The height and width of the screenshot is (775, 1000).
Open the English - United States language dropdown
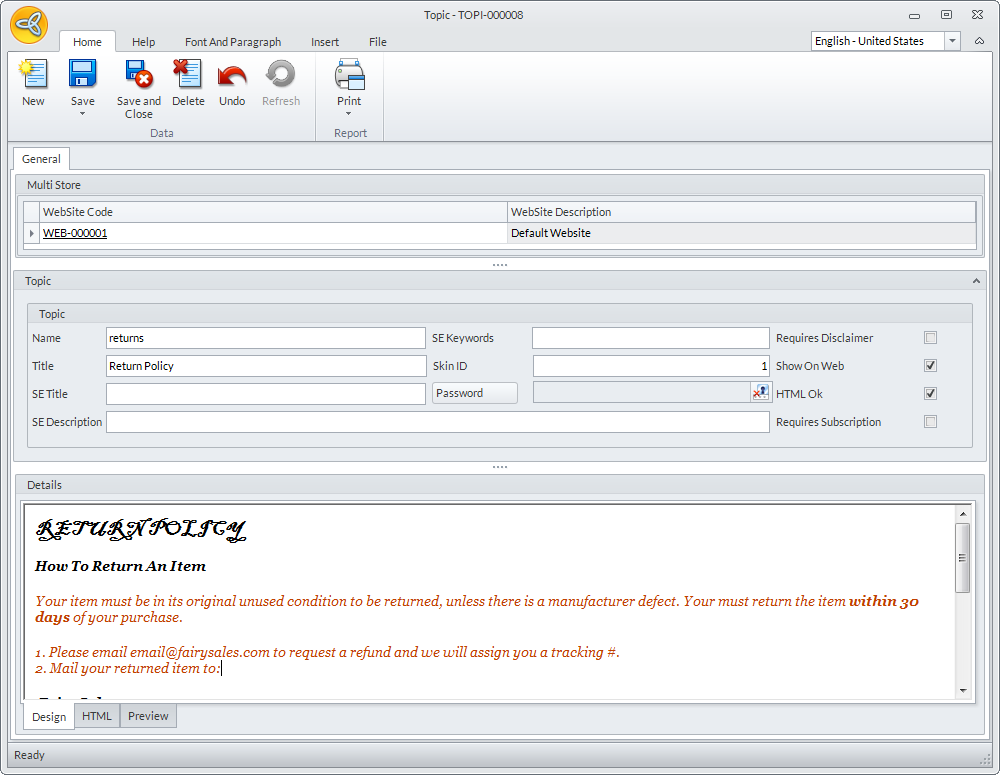[x=952, y=41]
